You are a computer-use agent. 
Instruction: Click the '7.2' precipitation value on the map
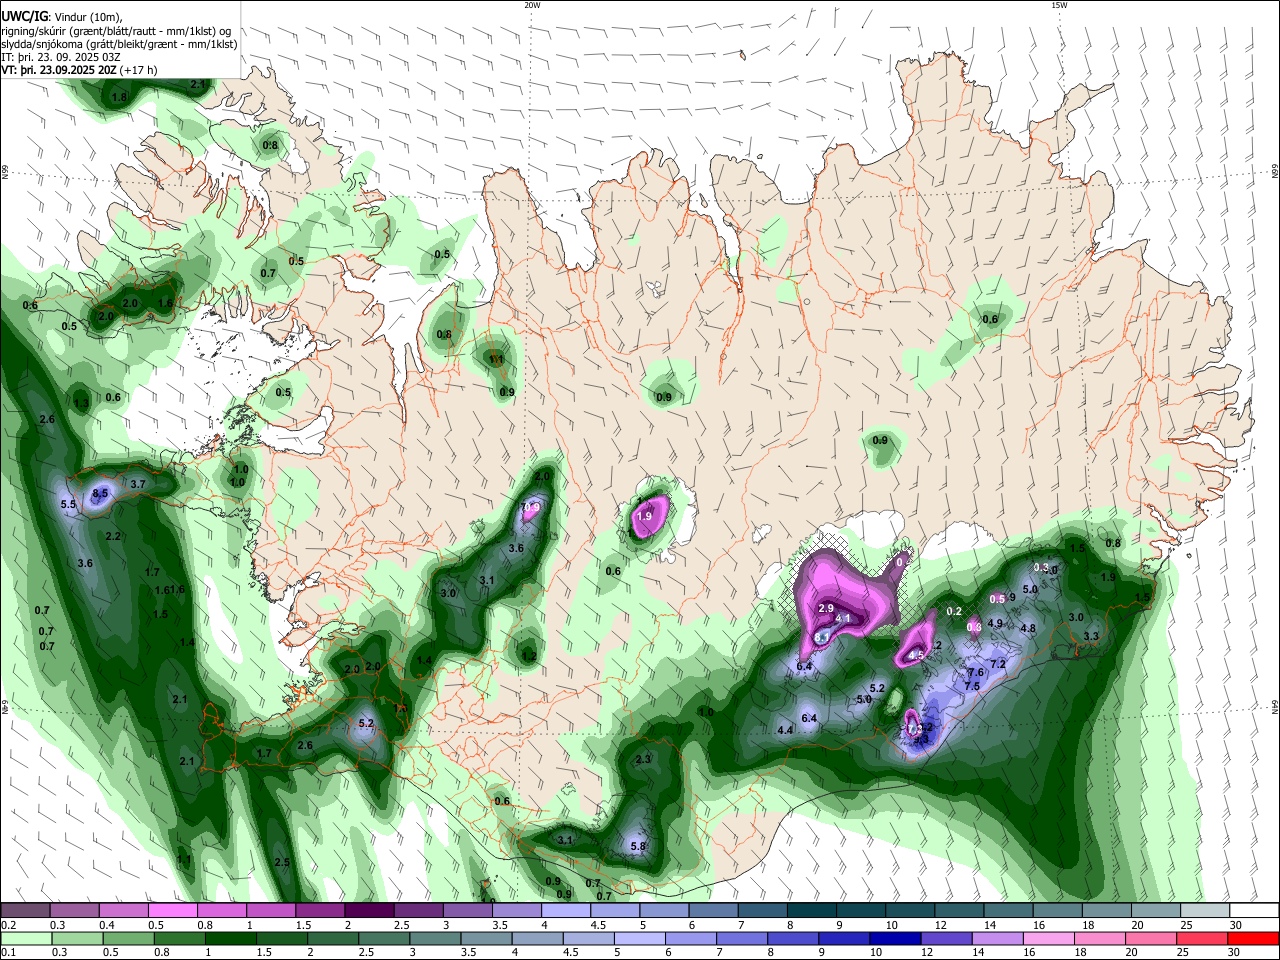click(997, 664)
